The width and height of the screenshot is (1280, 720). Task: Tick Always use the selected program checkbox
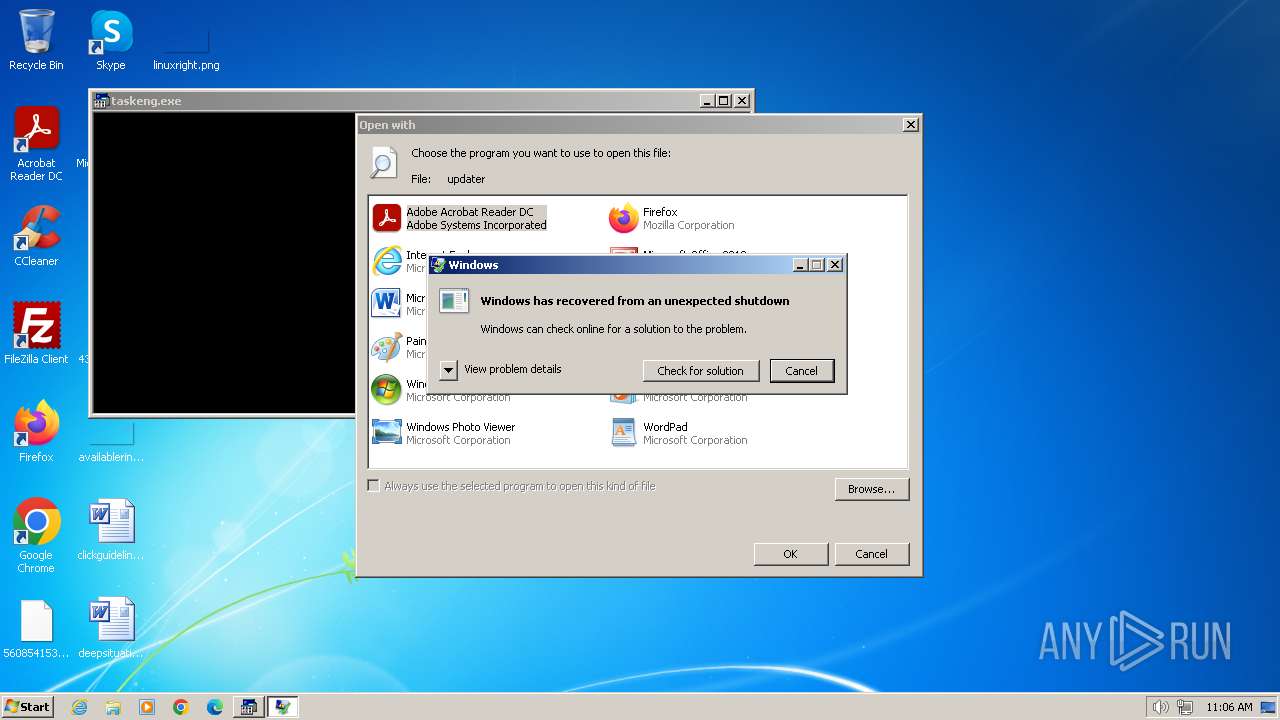click(374, 486)
